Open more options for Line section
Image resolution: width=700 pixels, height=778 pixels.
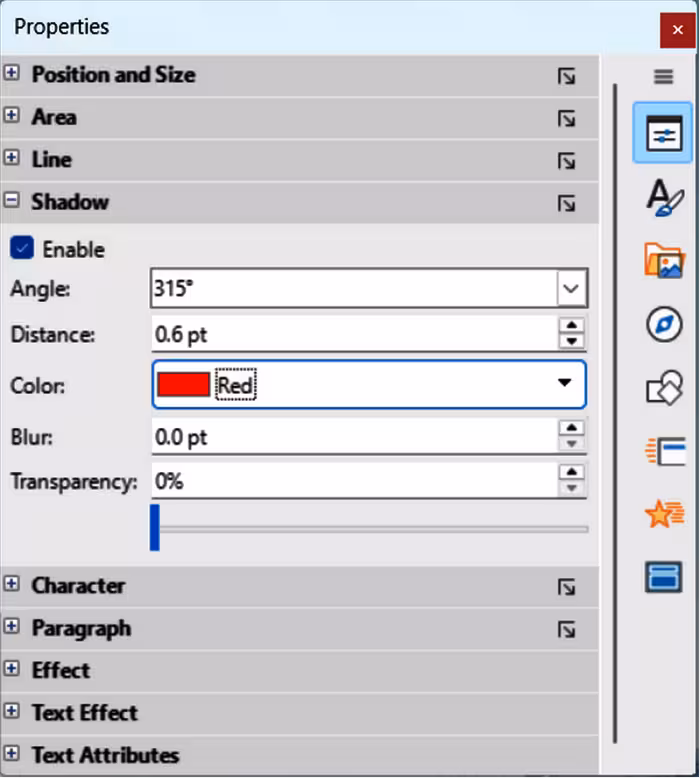[x=566, y=161]
